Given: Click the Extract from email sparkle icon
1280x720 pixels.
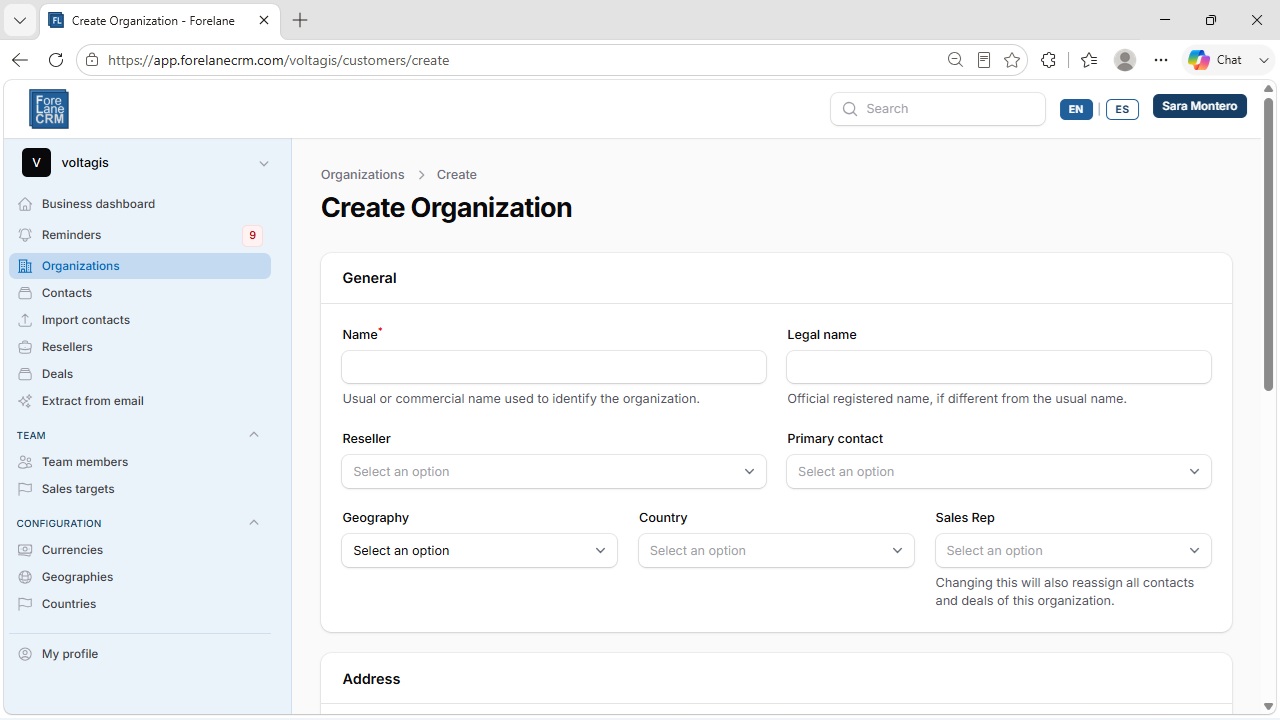Looking at the screenshot, I should [x=25, y=401].
